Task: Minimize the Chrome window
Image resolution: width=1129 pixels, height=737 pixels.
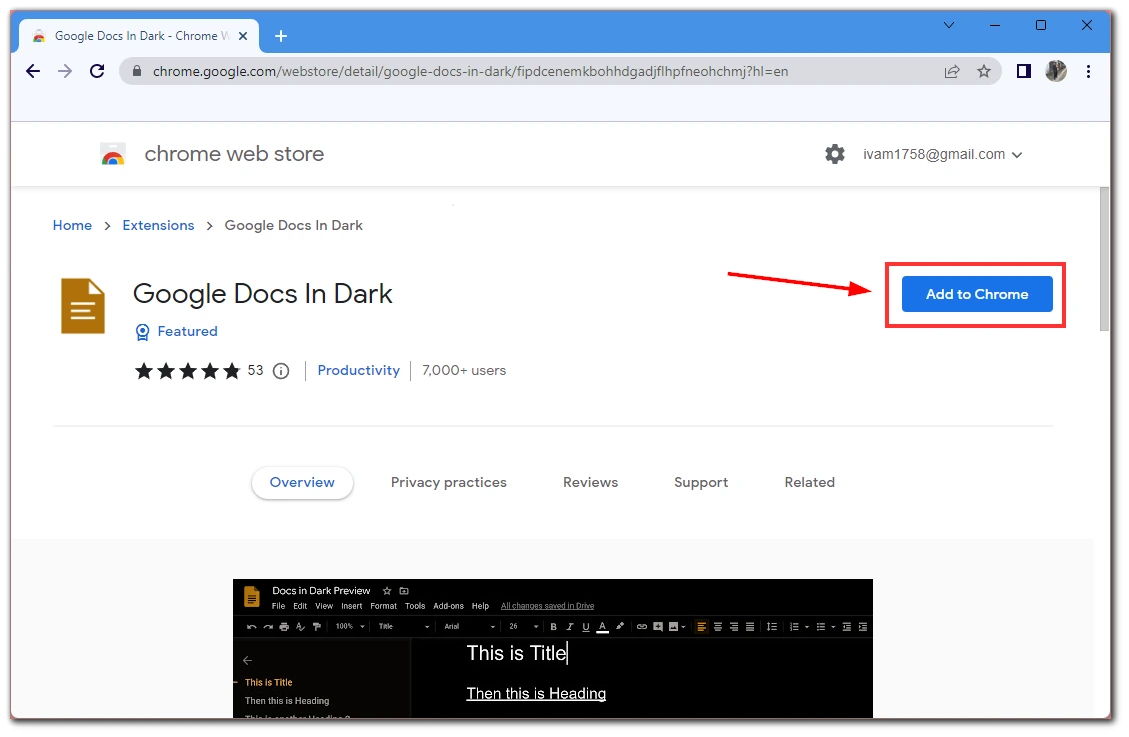Action: coord(995,25)
